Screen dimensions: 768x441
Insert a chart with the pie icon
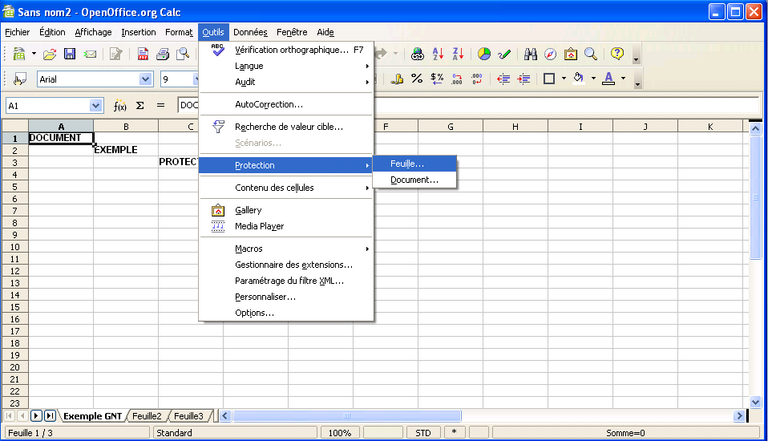coord(484,54)
